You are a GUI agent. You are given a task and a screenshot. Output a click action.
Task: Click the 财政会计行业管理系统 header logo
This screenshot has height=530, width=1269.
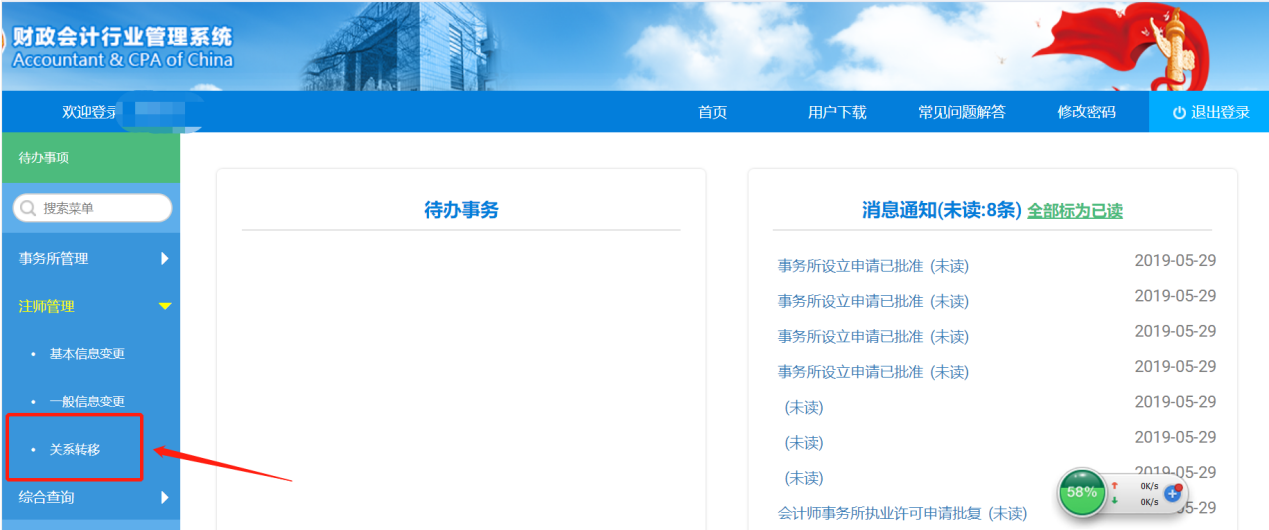click(122, 47)
